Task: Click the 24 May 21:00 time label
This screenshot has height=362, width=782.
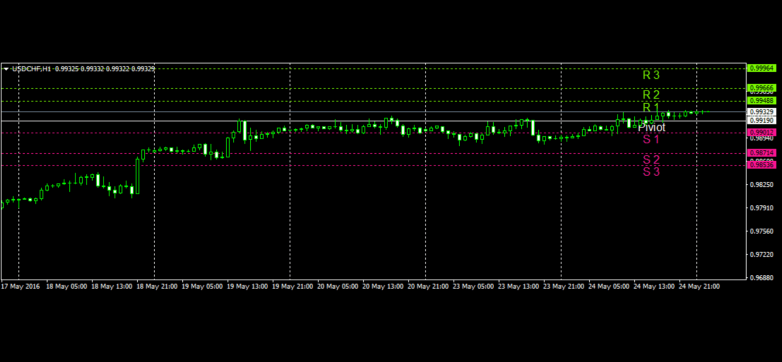Action: pos(699,287)
